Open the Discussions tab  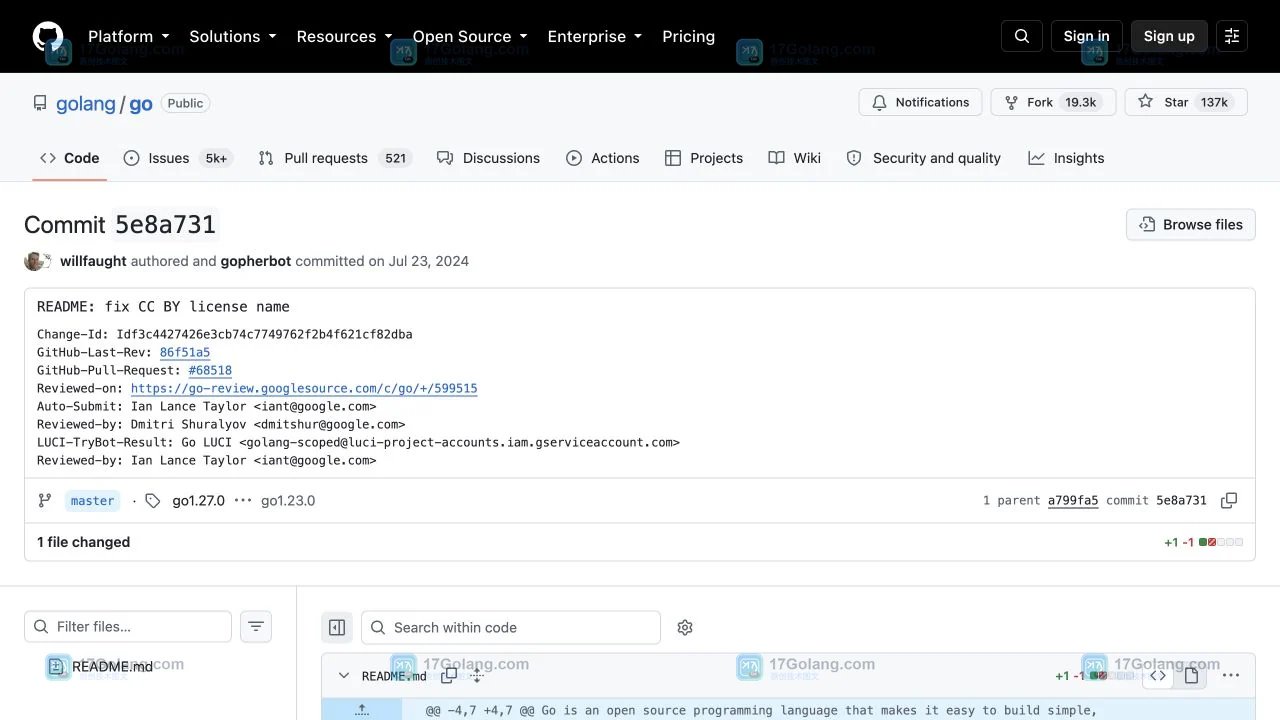(x=488, y=158)
